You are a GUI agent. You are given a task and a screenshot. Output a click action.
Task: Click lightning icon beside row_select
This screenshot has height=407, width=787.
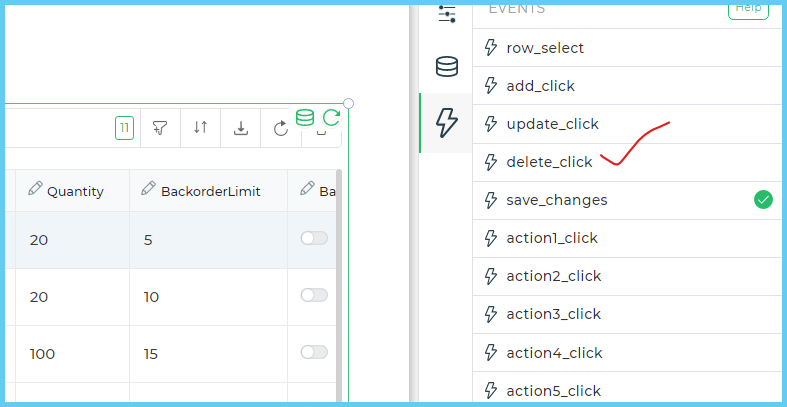(x=490, y=48)
